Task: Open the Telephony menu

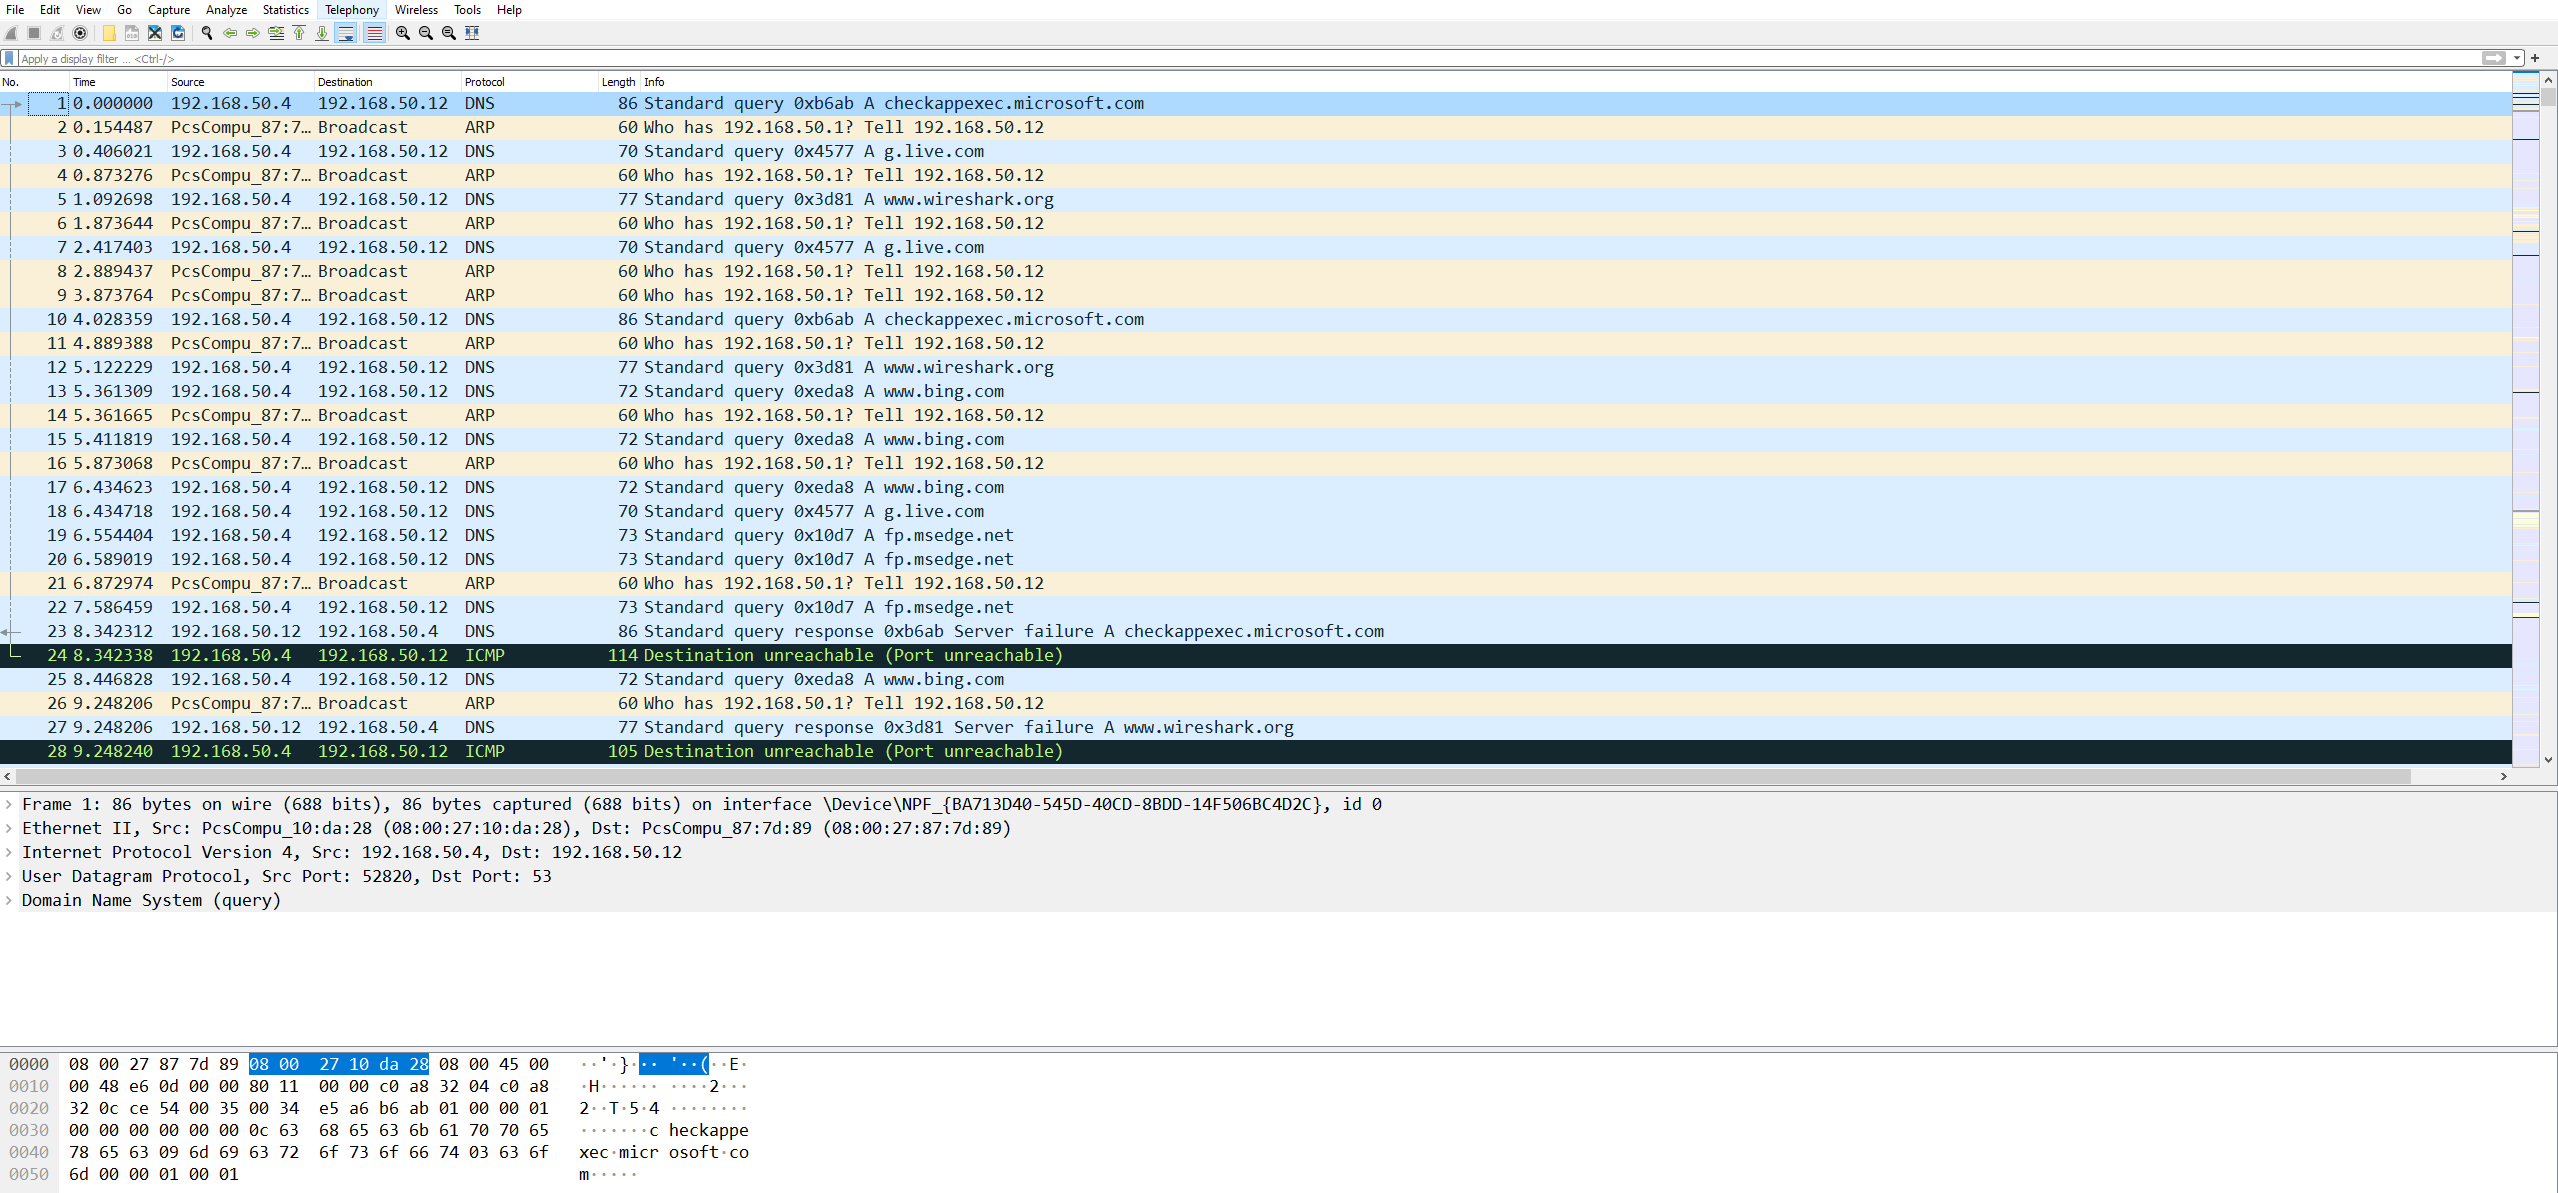Action: coord(351,9)
